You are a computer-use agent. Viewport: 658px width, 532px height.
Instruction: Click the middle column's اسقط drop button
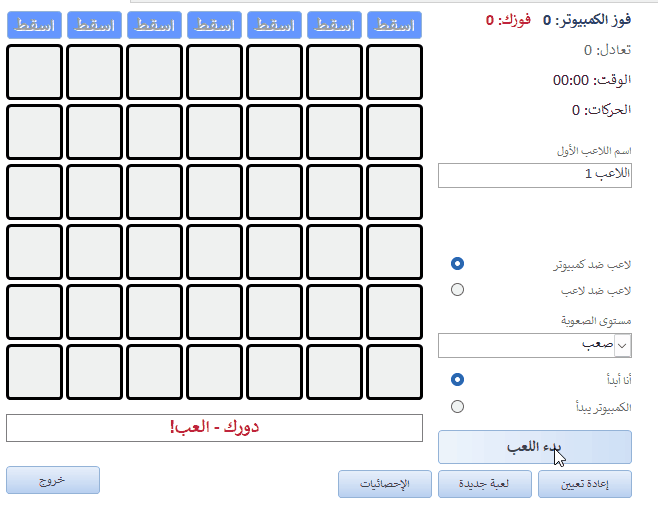pyautogui.click(x=214, y=26)
